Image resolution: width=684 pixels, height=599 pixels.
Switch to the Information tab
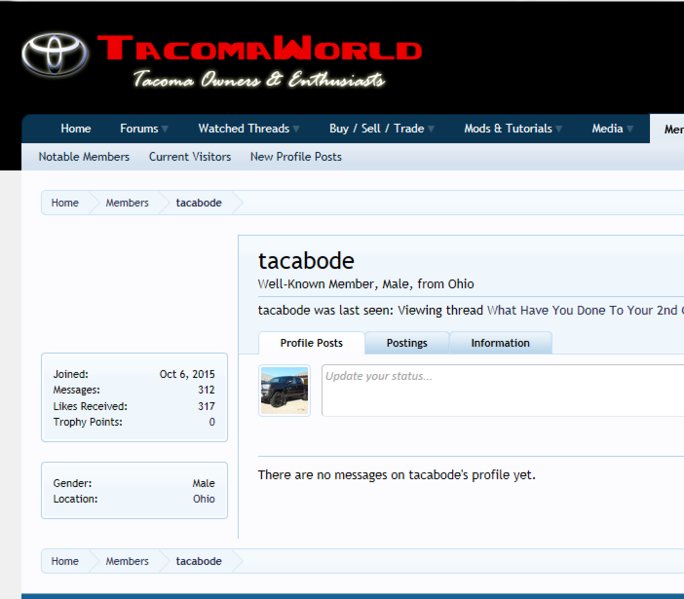[x=500, y=343]
